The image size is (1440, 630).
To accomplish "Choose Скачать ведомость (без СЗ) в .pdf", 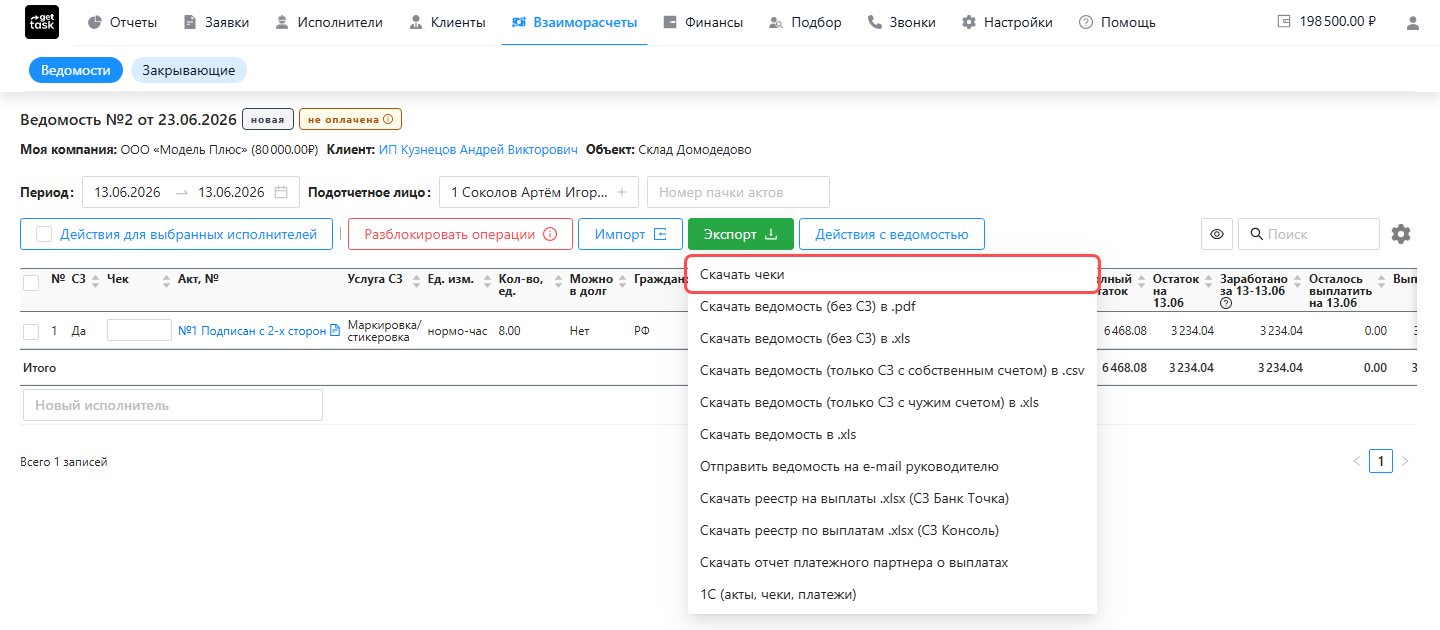I will (x=892, y=306).
